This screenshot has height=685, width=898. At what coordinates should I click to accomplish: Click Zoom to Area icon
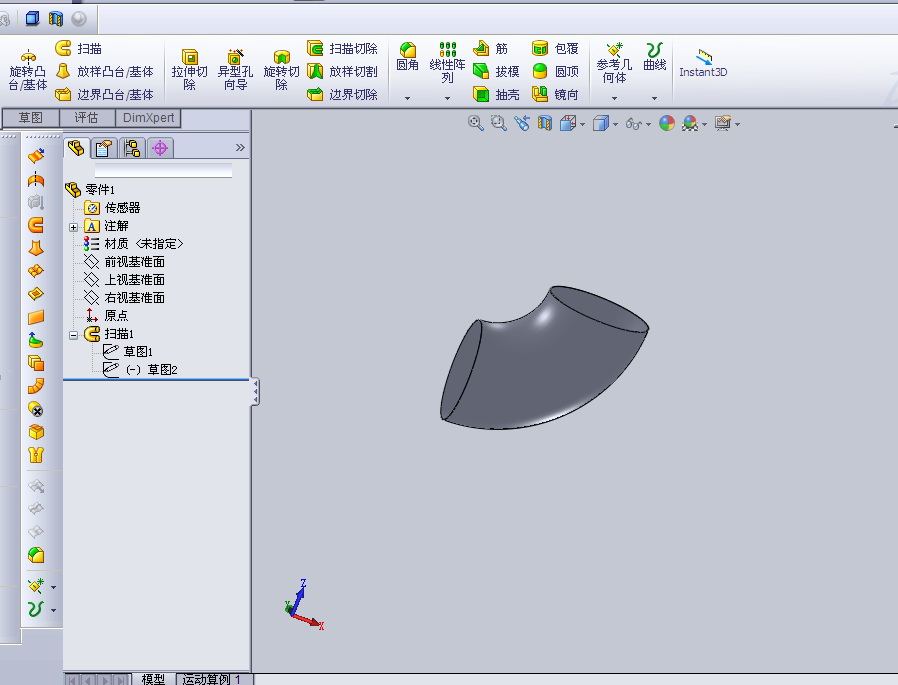[498, 123]
